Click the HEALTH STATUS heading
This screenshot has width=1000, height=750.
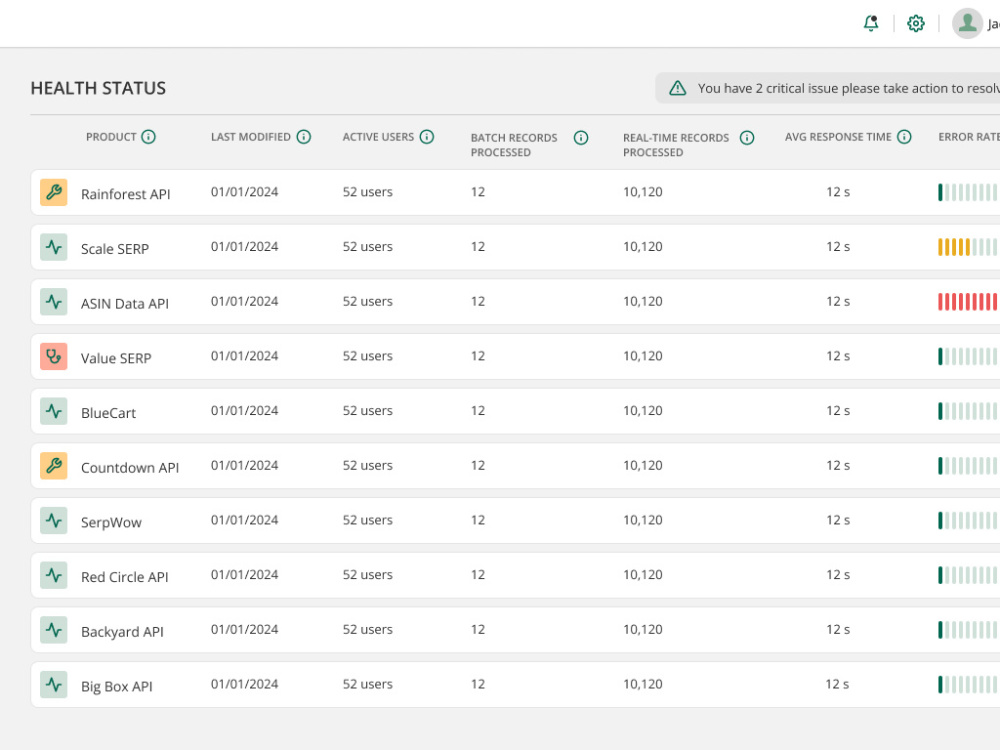click(98, 88)
